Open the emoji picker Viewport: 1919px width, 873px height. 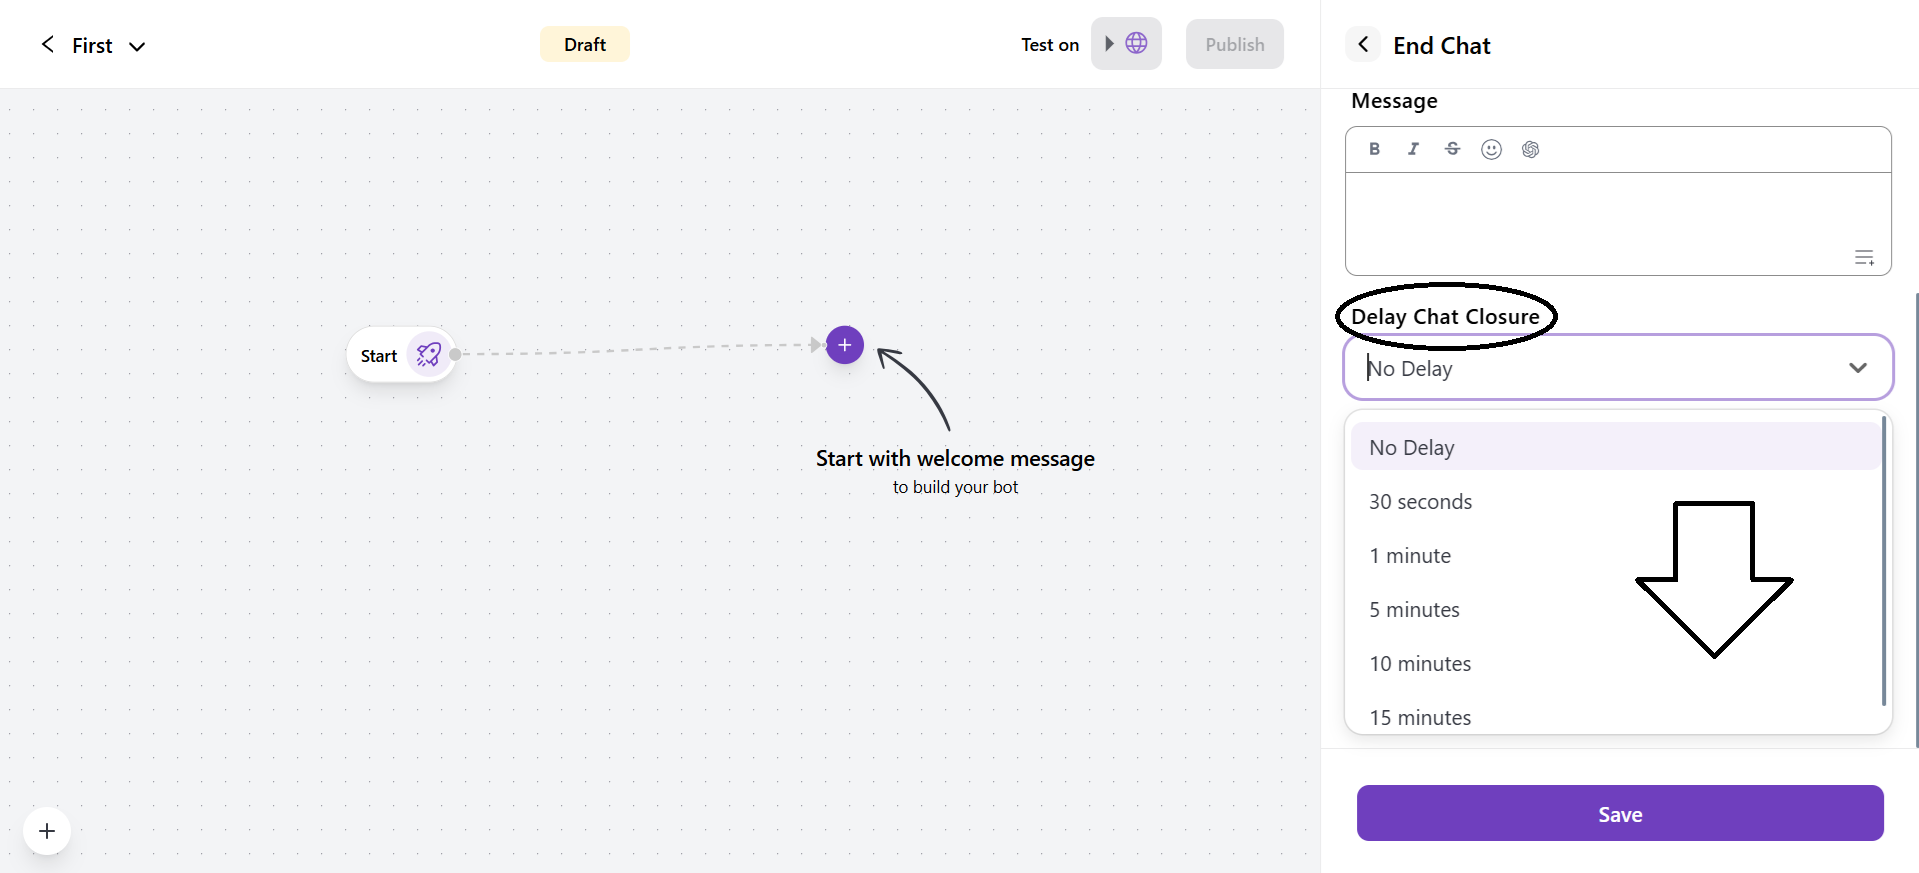tap(1491, 149)
